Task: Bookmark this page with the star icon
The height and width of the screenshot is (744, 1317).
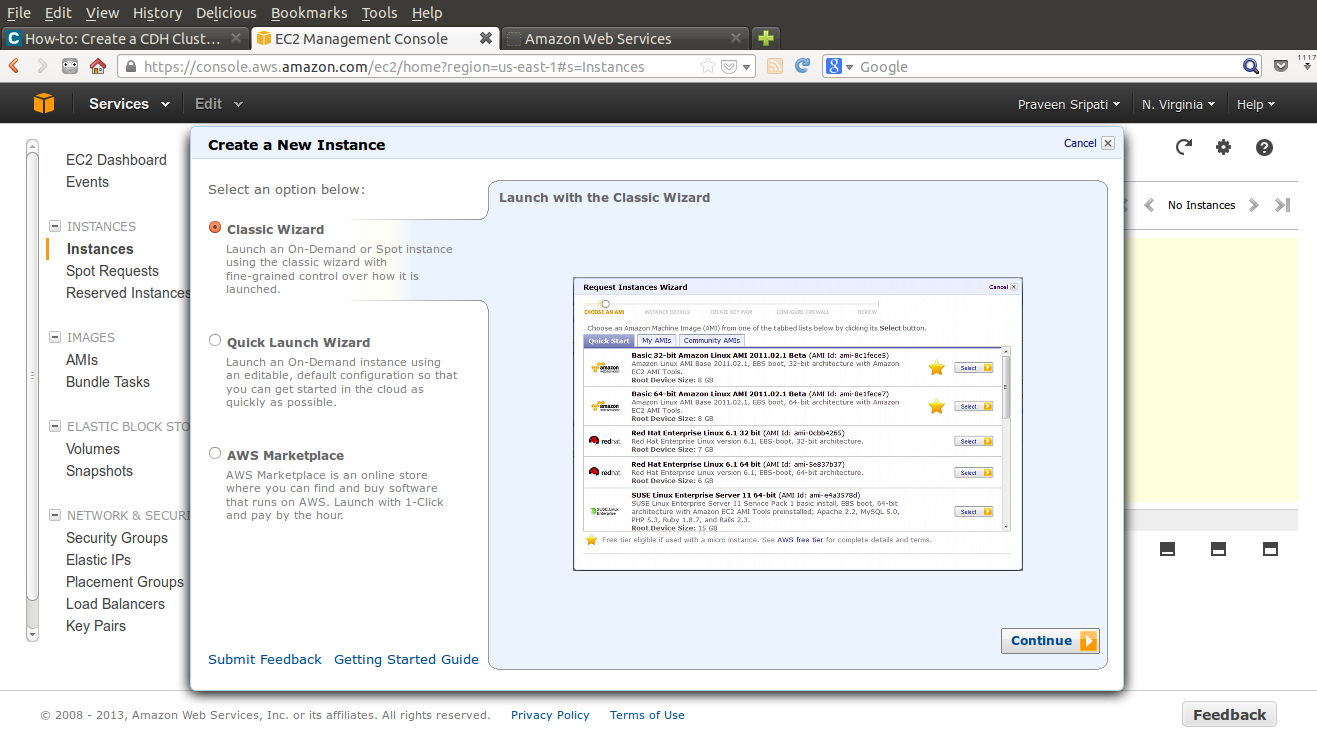Action: [x=708, y=66]
